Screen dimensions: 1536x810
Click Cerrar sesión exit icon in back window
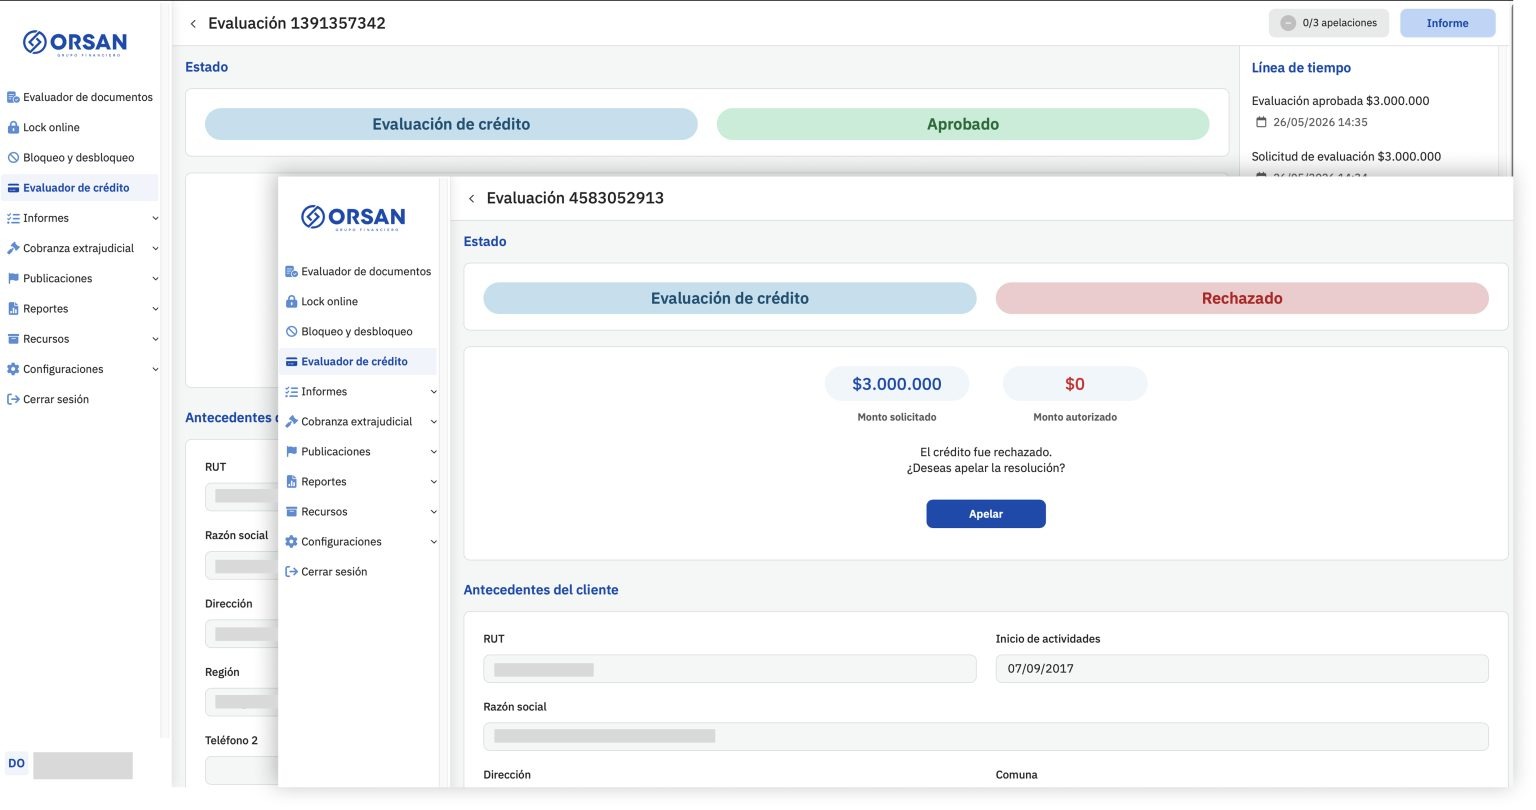[x=13, y=399]
